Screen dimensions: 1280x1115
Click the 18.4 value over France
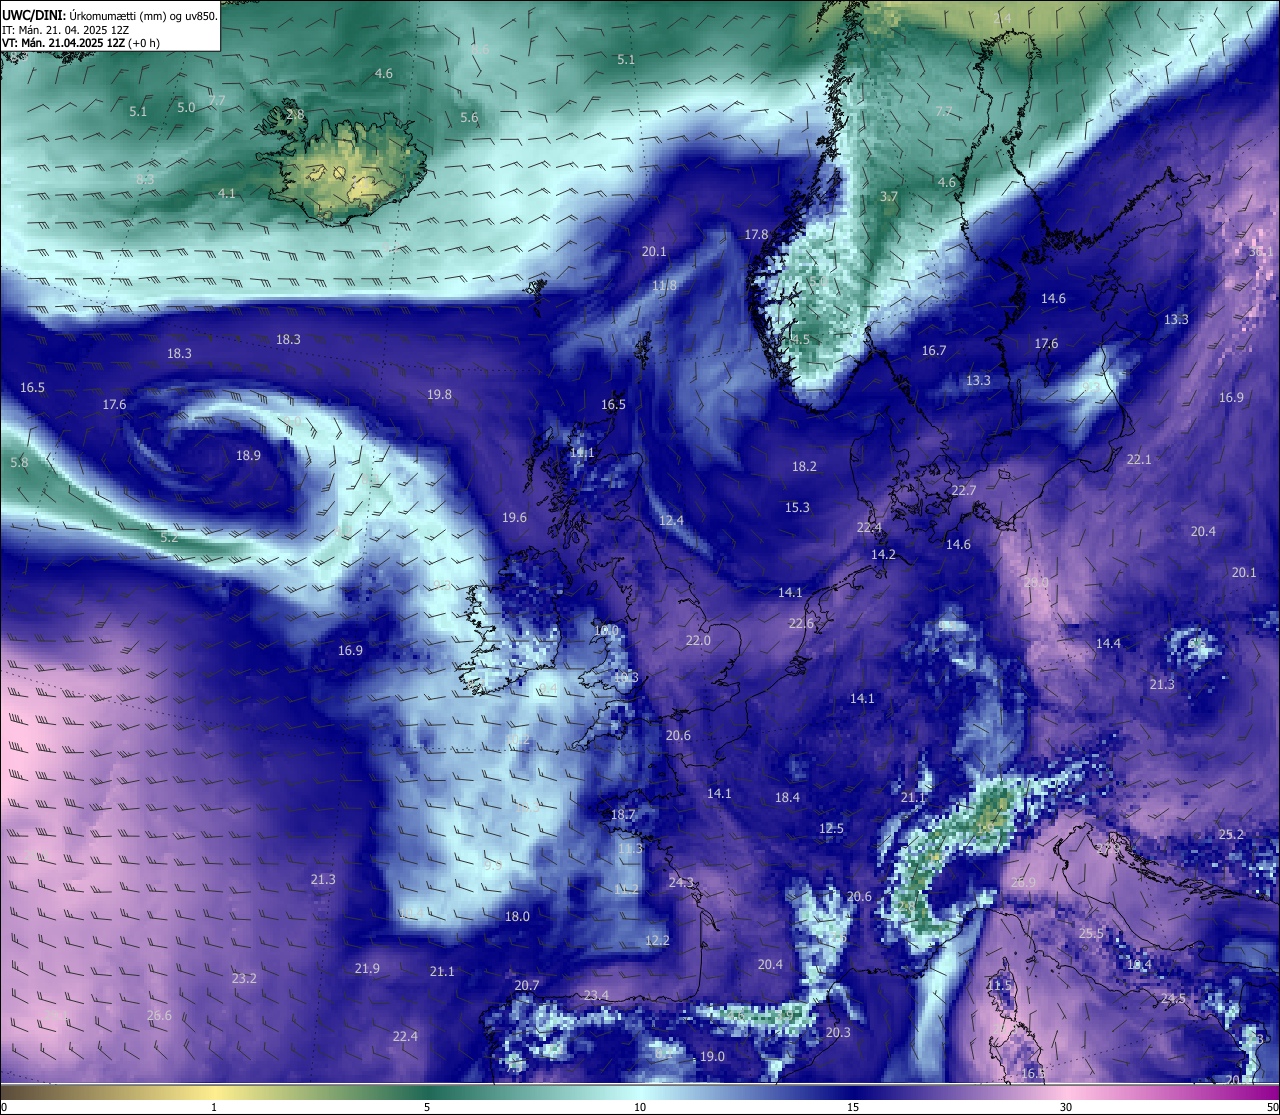pos(787,798)
